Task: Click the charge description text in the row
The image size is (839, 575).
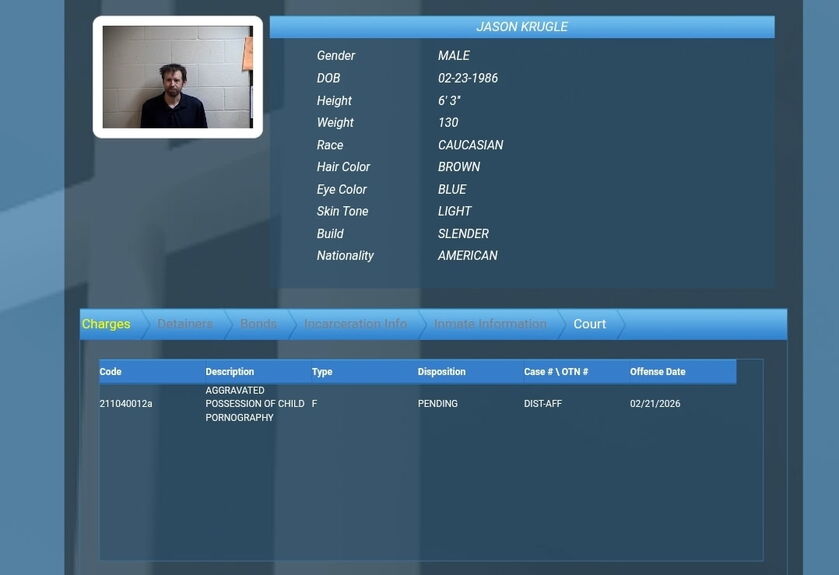Action: point(255,404)
